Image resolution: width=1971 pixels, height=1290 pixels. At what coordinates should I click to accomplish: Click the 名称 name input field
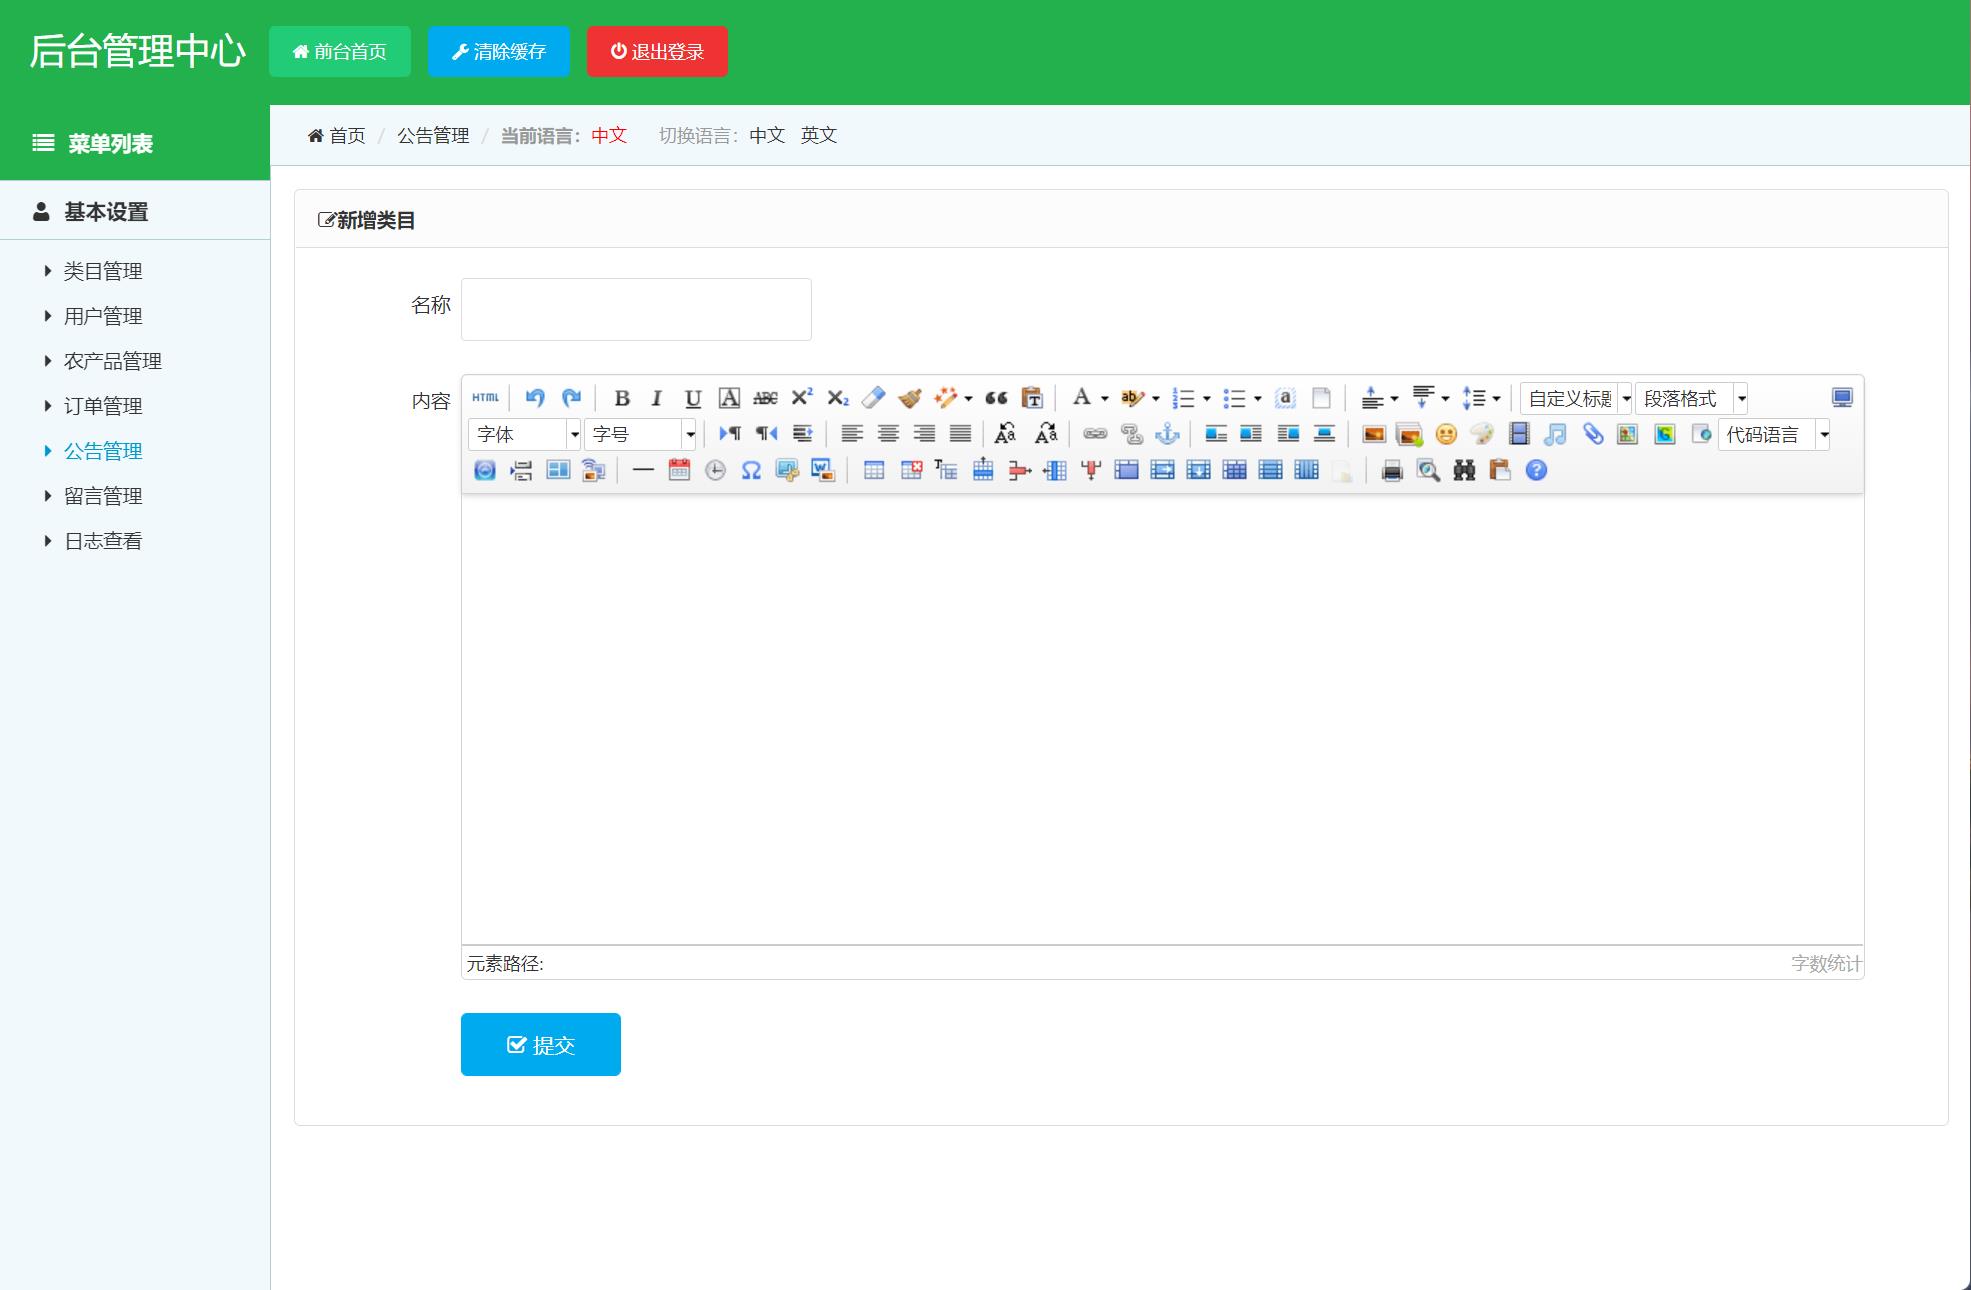point(636,309)
